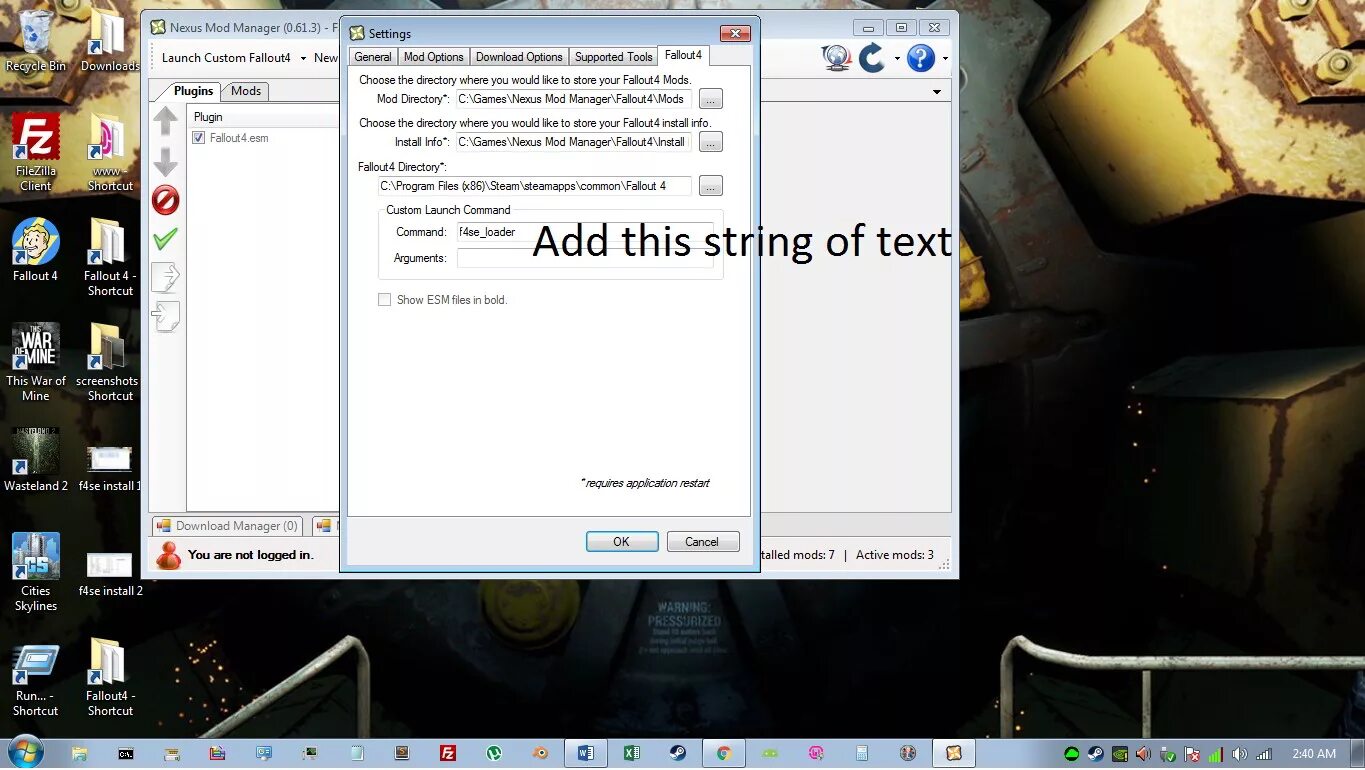Click the uTorrent icon in the taskbar
Screen dimensions: 1365x770
(494, 754)
